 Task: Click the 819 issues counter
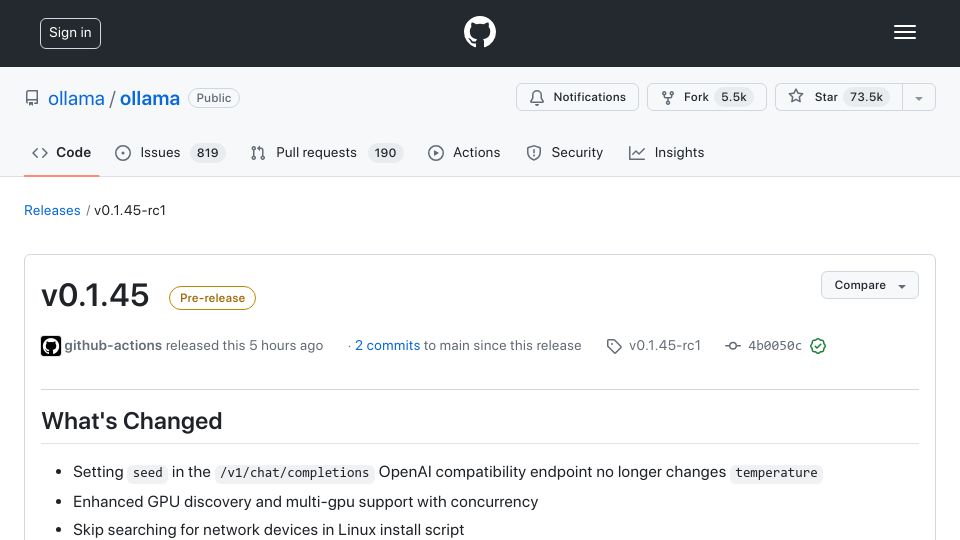pyautogui.click(x=208, y=152)
